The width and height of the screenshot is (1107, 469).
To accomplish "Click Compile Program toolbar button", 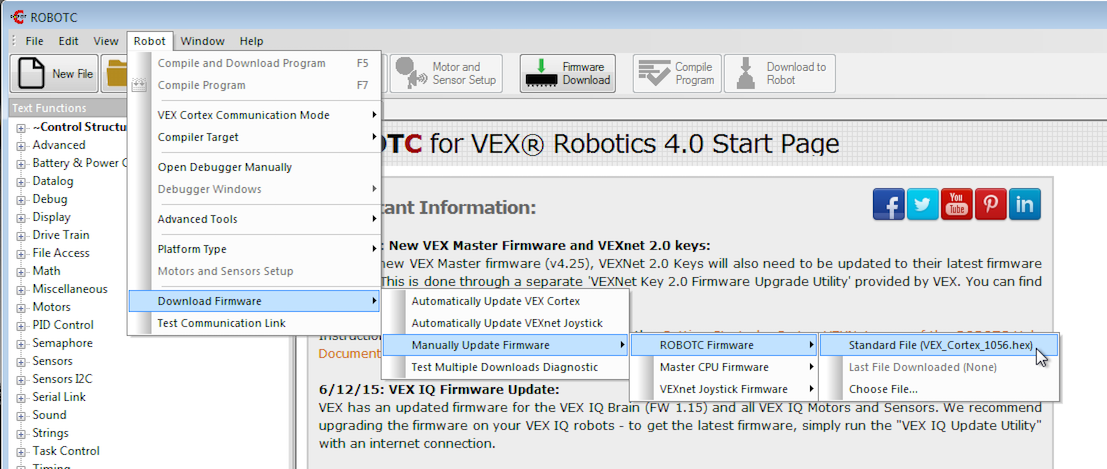I will coord(677,73).
